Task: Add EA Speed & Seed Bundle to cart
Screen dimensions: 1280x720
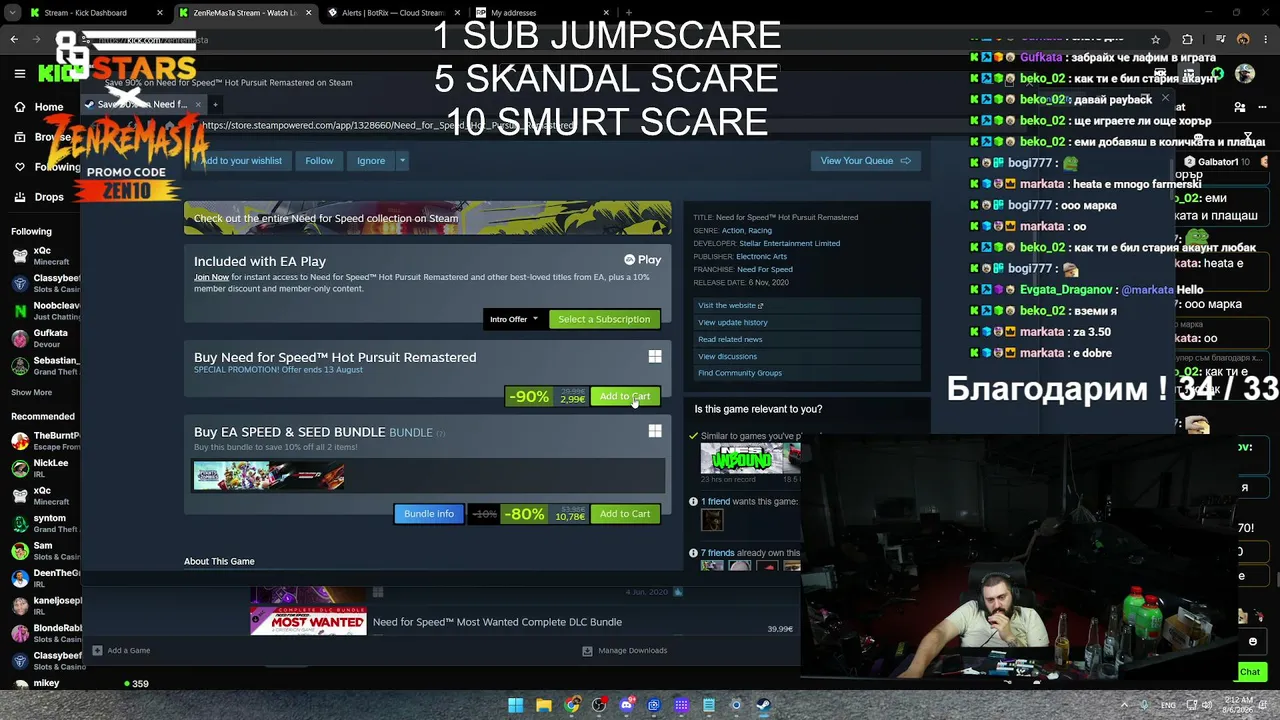Action: point(625,514)
